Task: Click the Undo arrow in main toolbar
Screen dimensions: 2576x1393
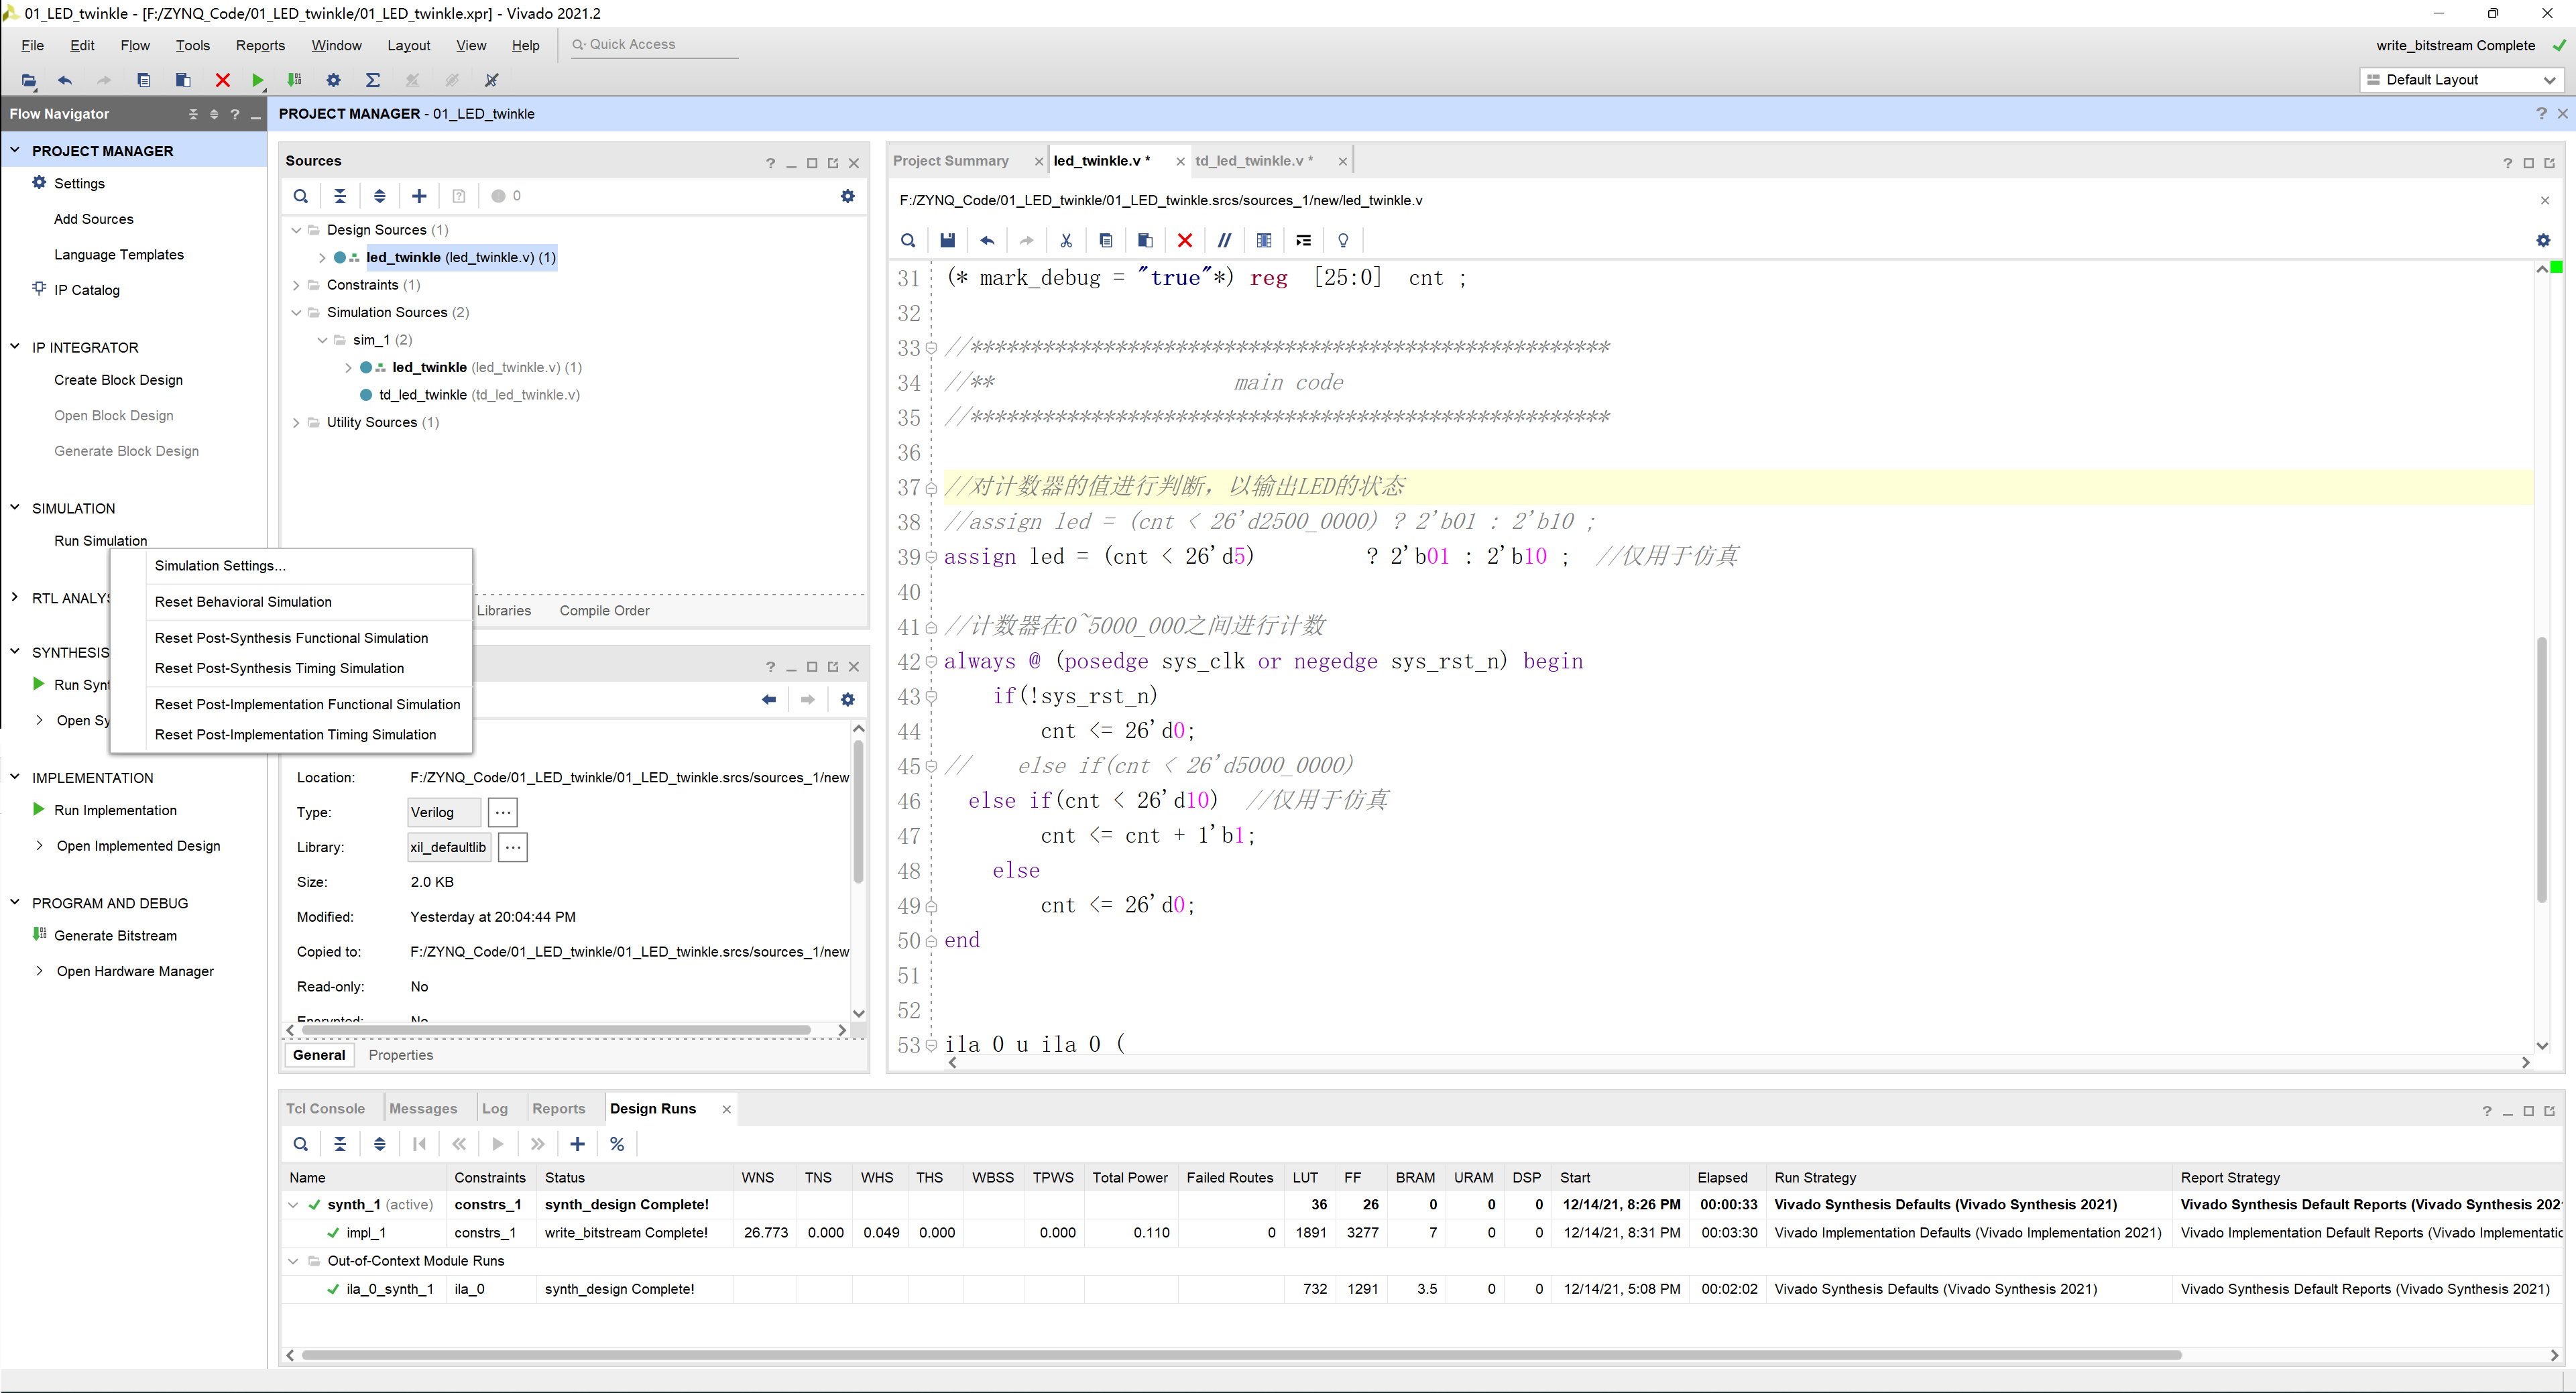Action: coord(65,80)
